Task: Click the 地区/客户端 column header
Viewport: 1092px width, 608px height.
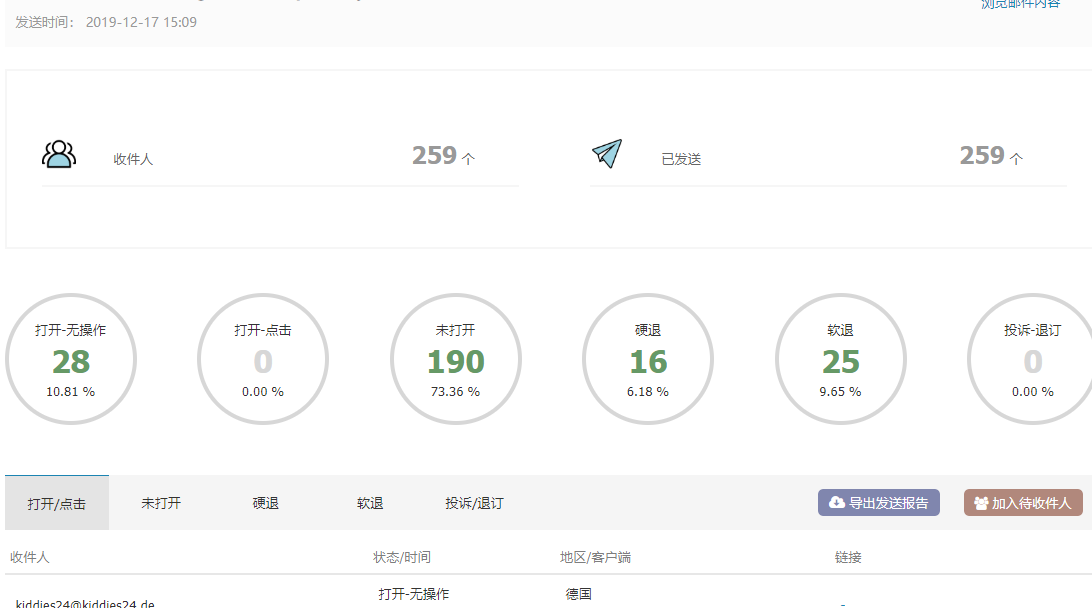Action: pyautogui.click(x=595, y=557)
